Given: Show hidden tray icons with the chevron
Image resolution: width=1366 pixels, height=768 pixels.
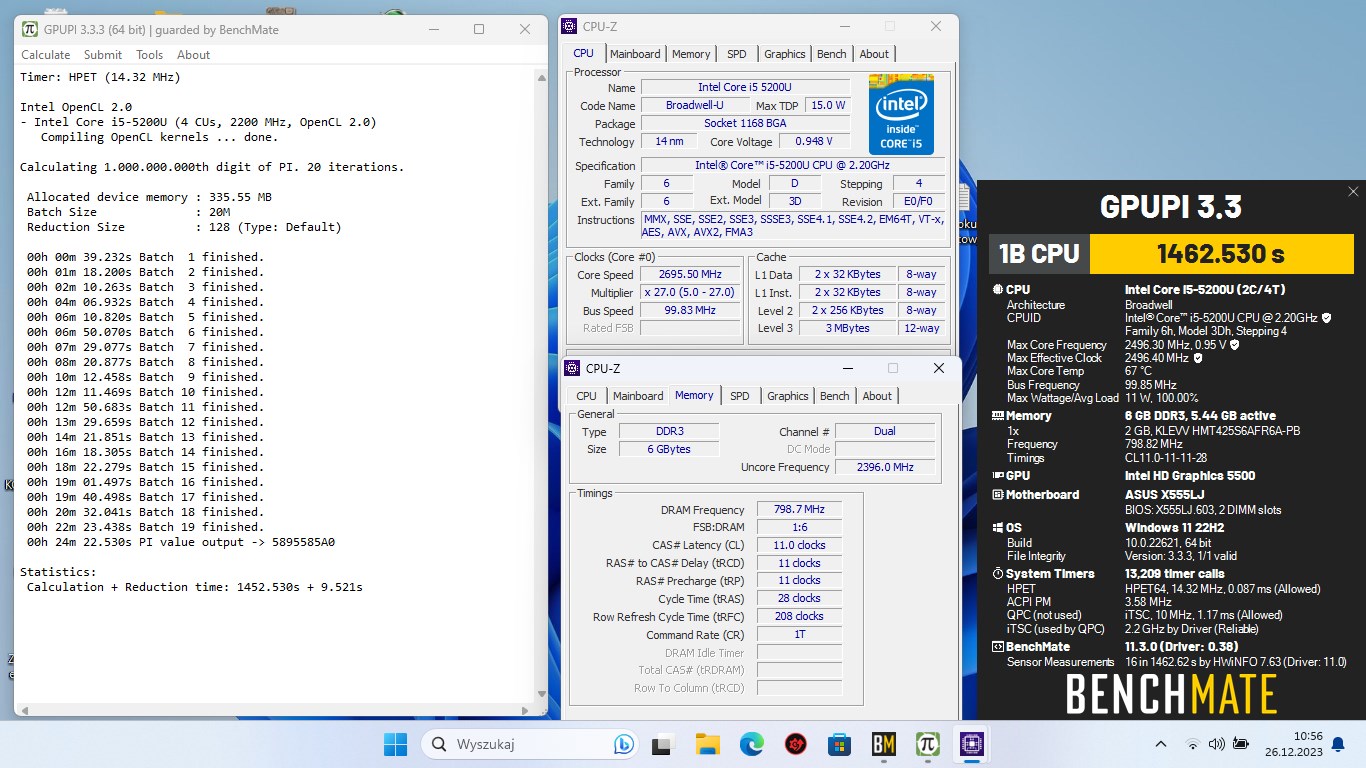Looking at the screenshot, I should pos(1161,744).
